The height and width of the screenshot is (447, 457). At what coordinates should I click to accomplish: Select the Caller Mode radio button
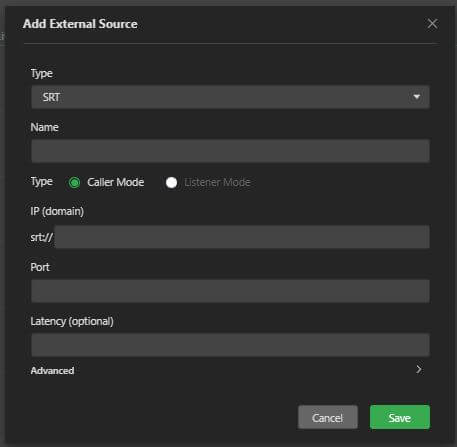click(74, 182)
